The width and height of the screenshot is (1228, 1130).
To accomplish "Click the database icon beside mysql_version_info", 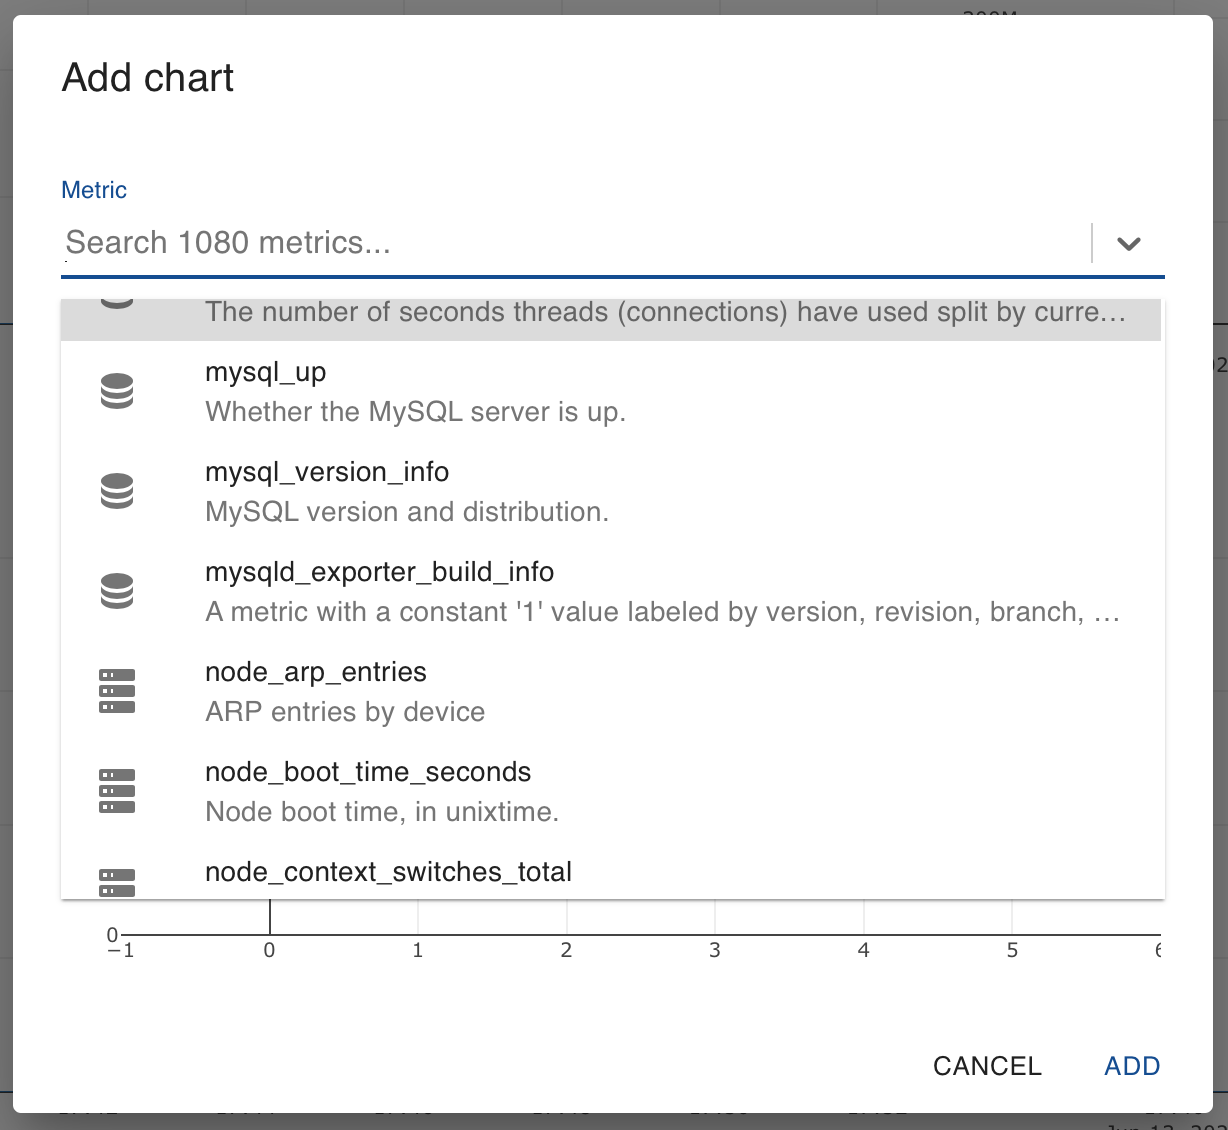I will coord(117,491).
